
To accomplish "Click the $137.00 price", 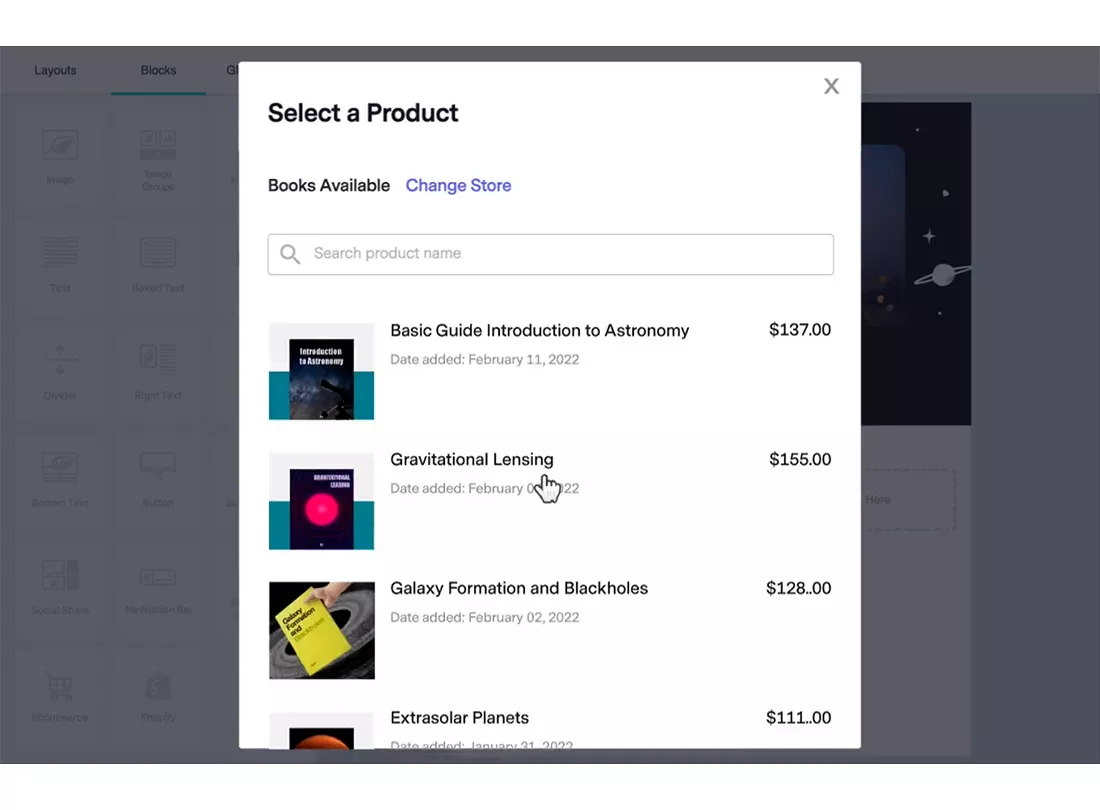I will coord(800,330).
